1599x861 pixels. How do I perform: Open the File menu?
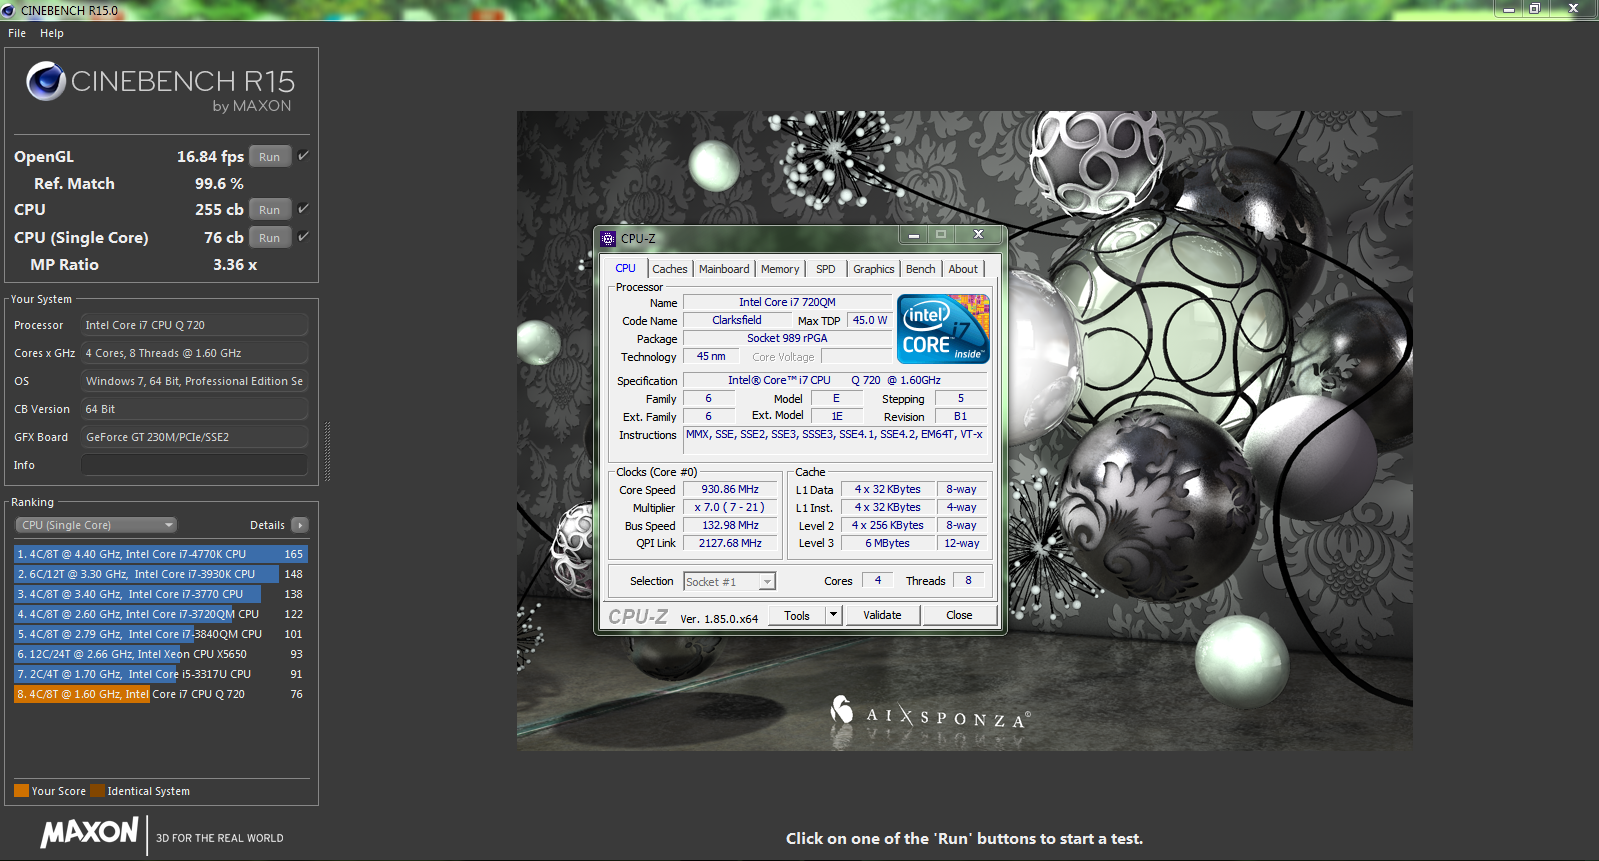17,33
